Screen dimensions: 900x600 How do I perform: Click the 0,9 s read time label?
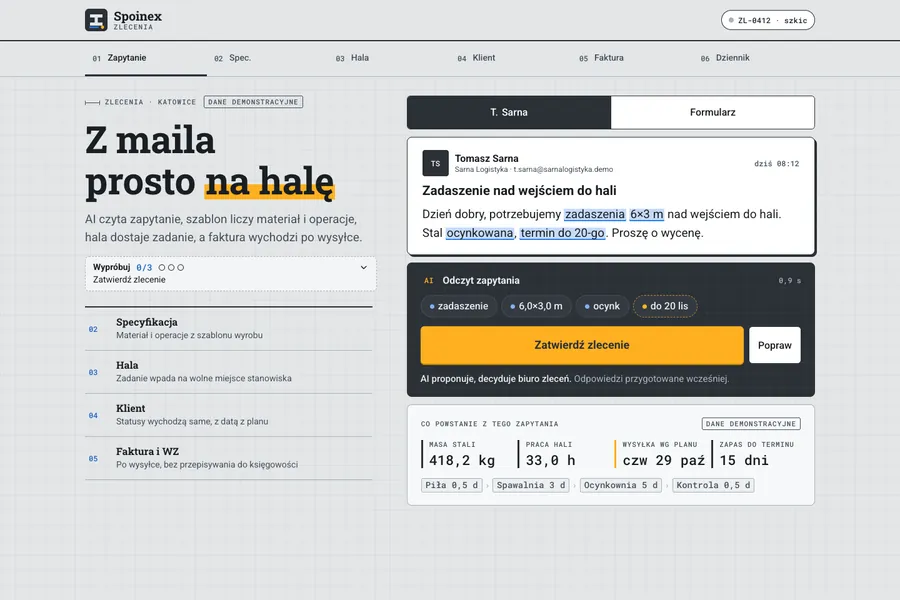coord(789,281)
